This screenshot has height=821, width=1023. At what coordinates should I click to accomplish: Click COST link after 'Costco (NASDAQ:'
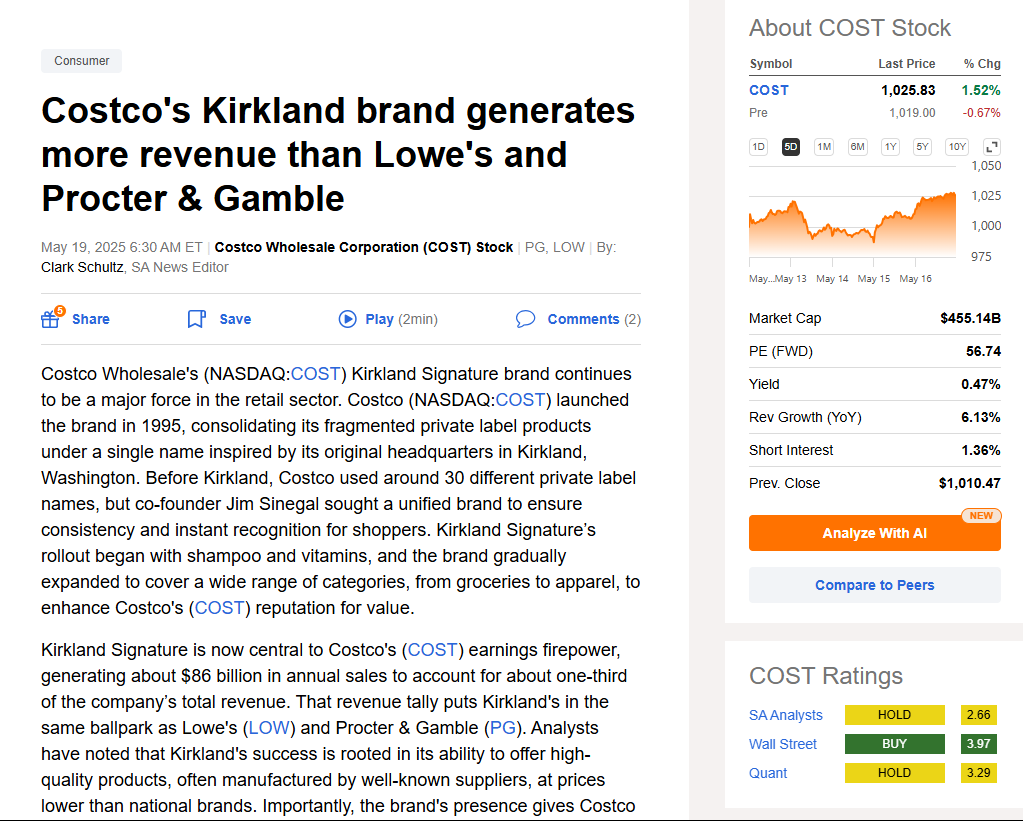(x=520, y=400)
